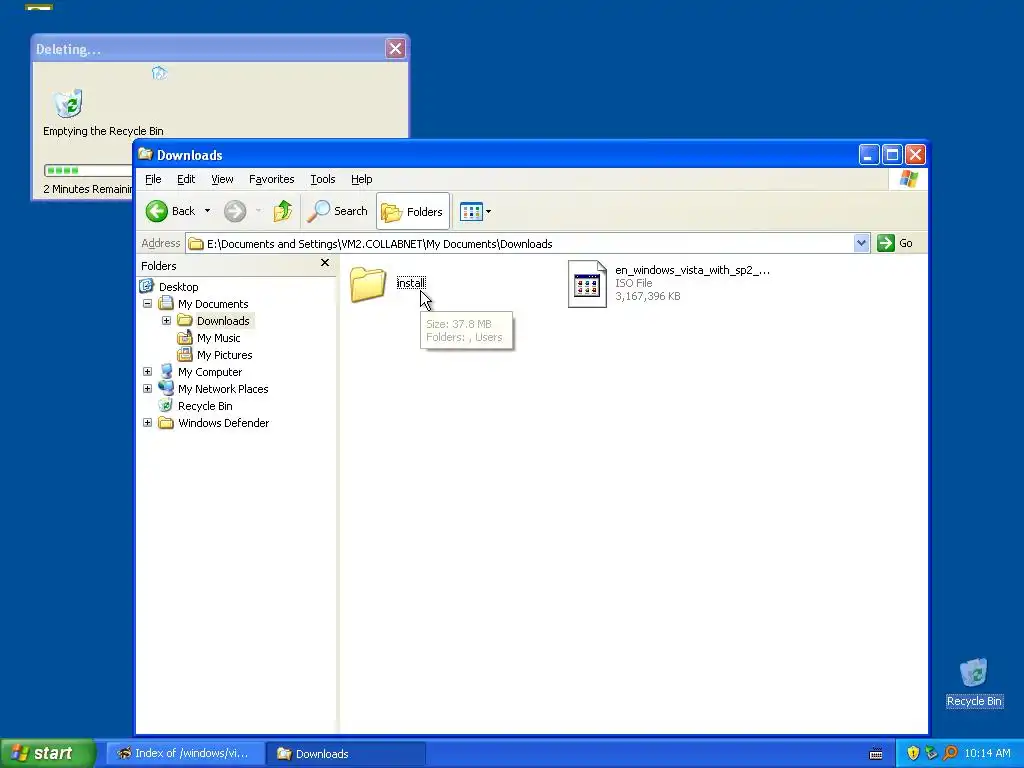Image resolution: width=1024 pixels, height=768 pixels.
Task: Click the install folder name label
Action: pos(411,283)
